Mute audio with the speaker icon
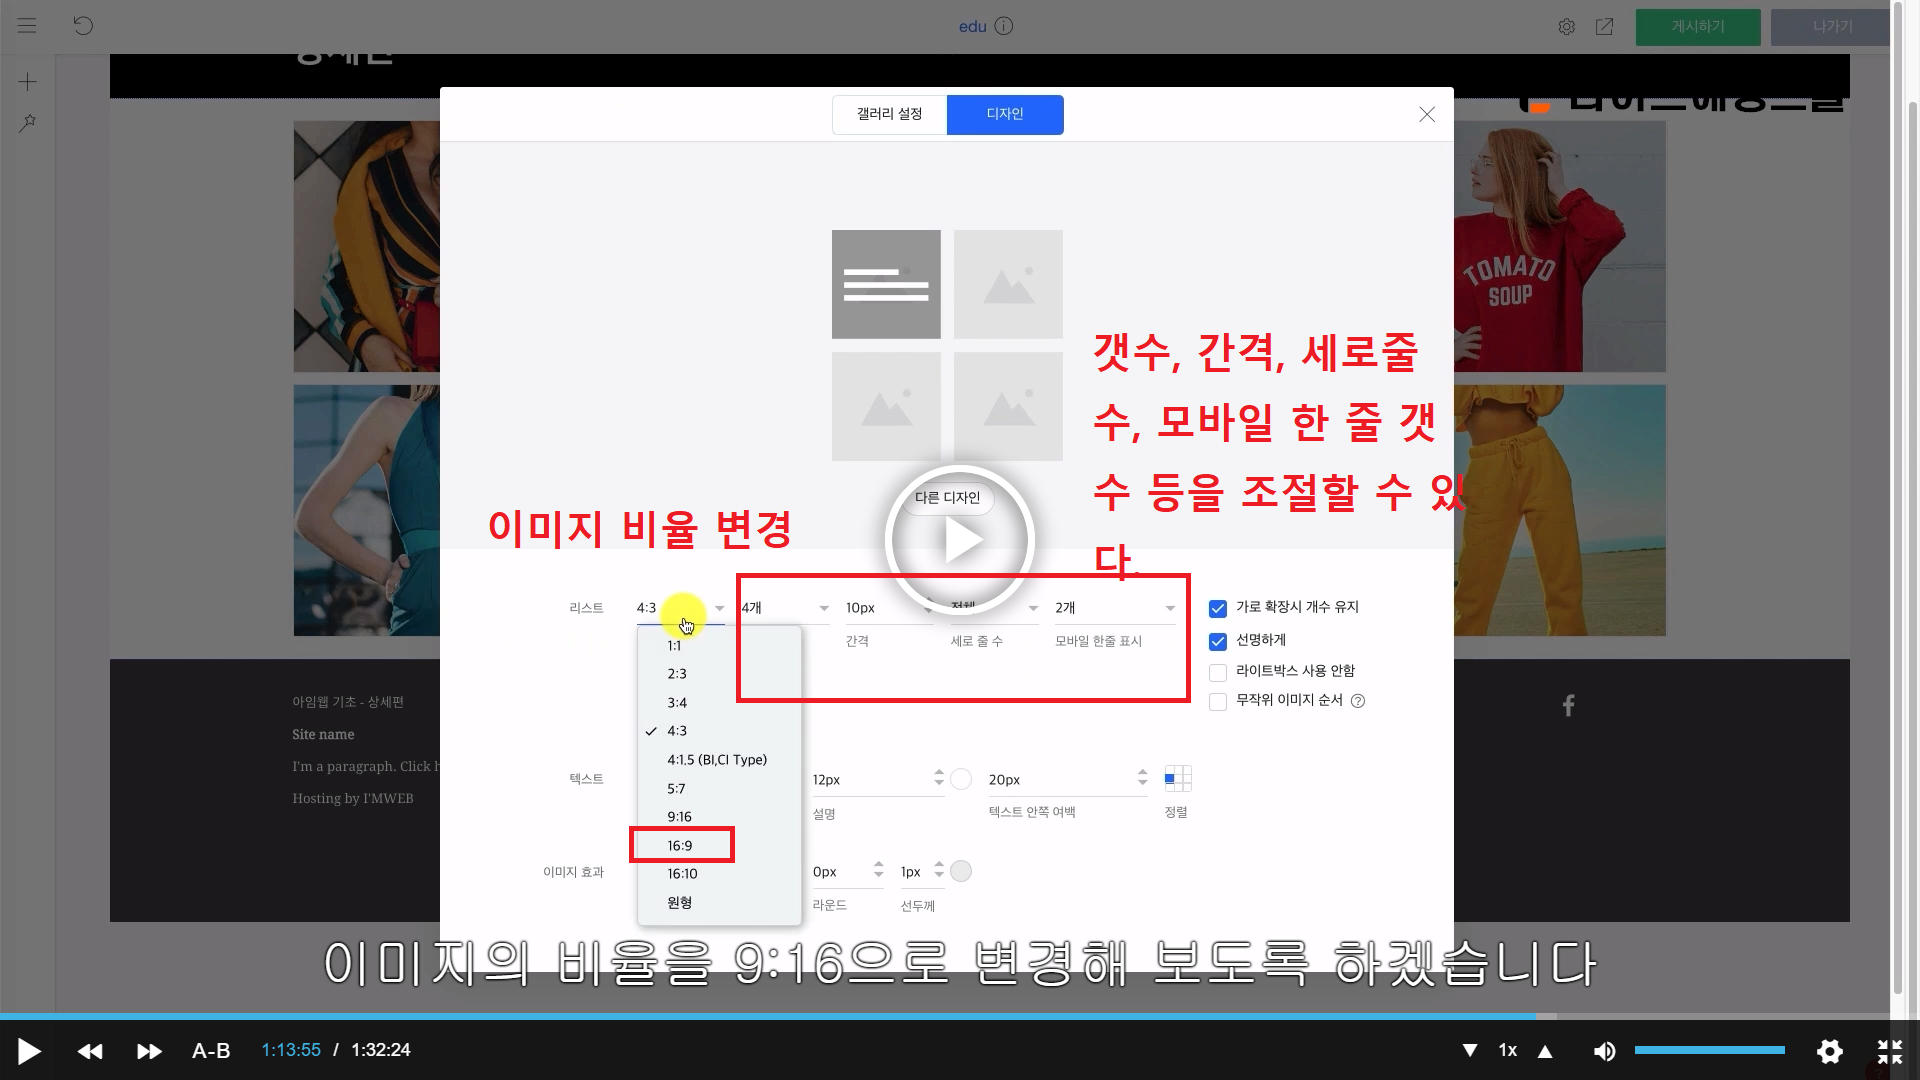This screenshot has height=1080, width=1920. tap(1604, 1051)
